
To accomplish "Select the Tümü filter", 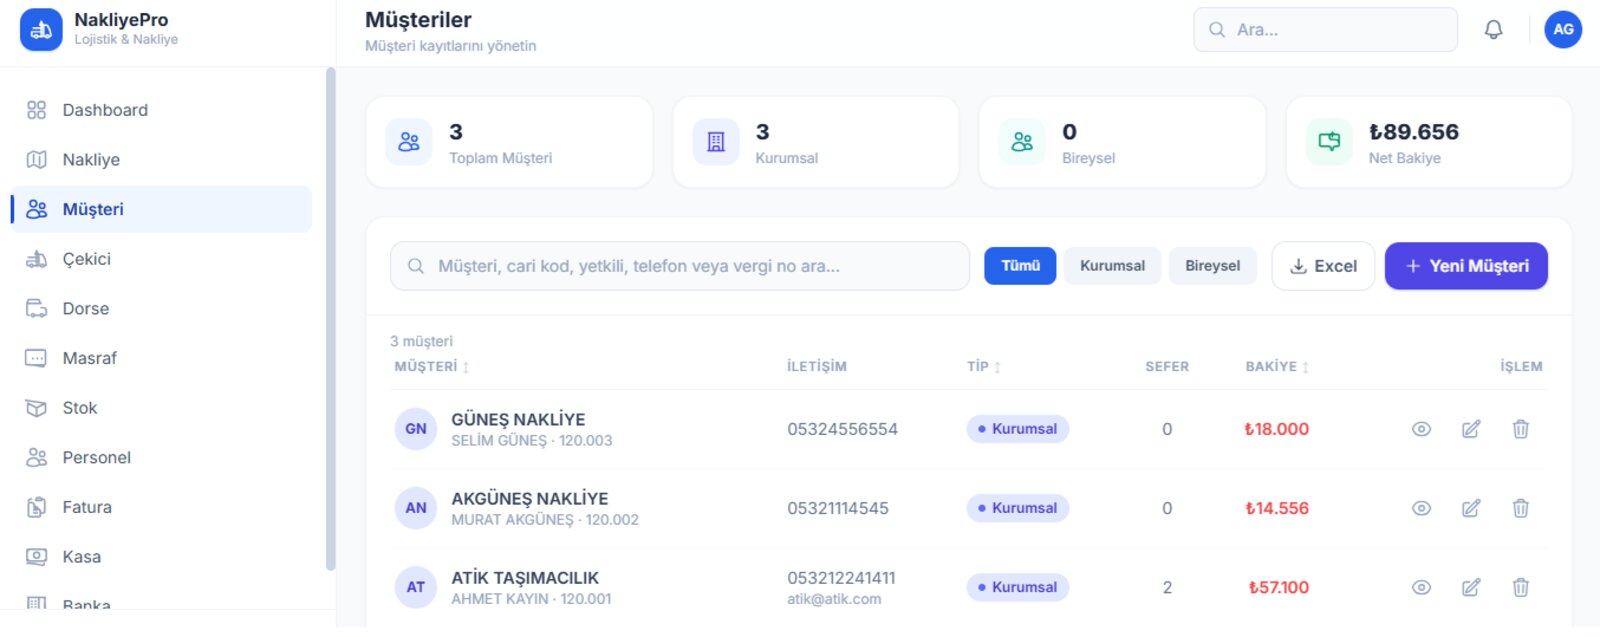I will [x=1020, y=266].
